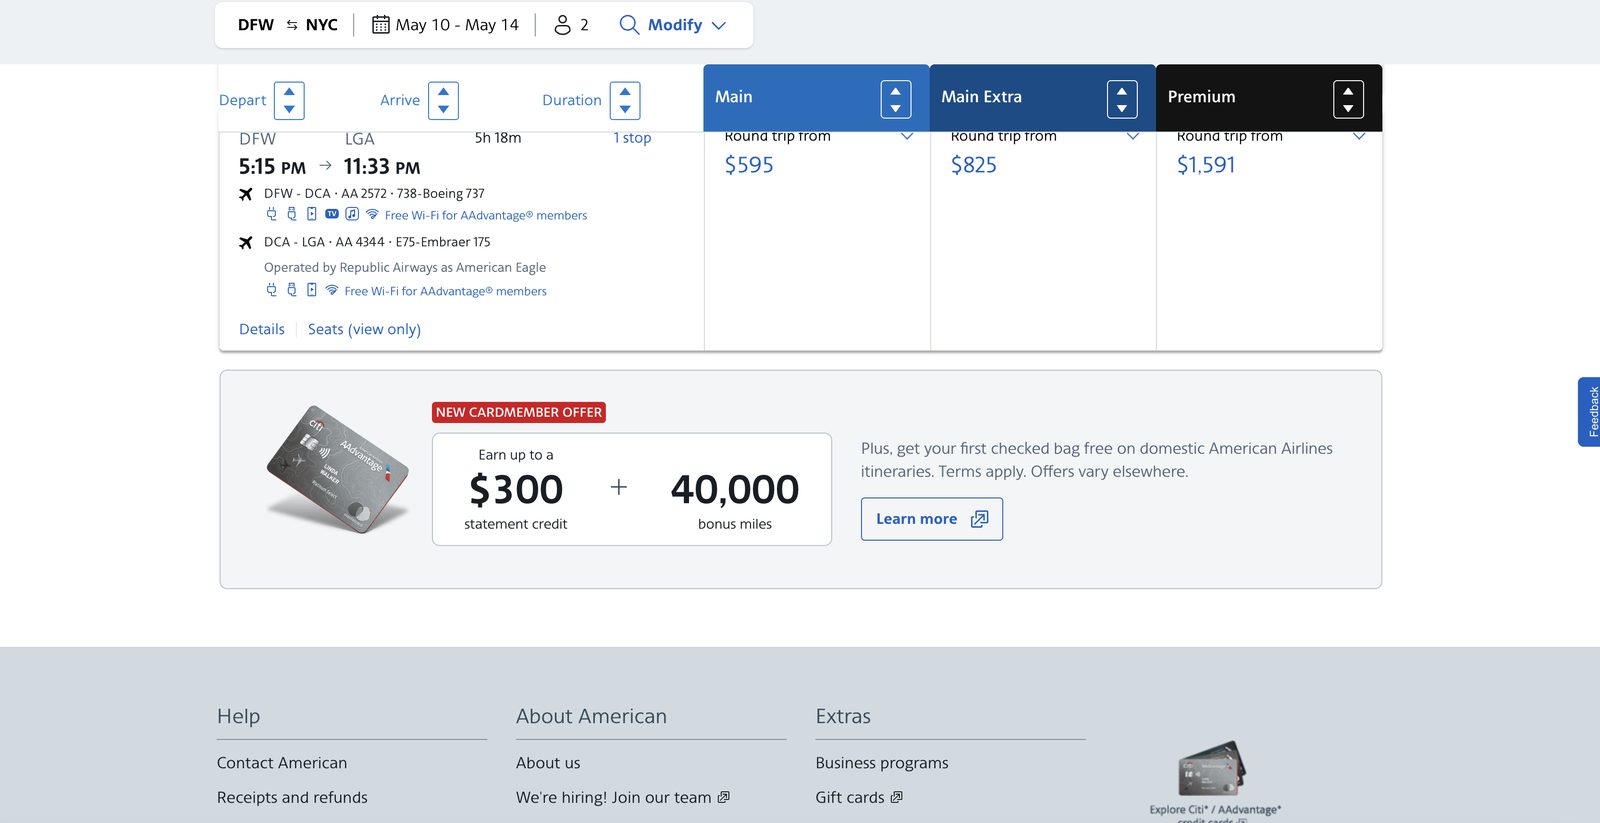Click the music icon for flight AA 2572

(352, 214)
